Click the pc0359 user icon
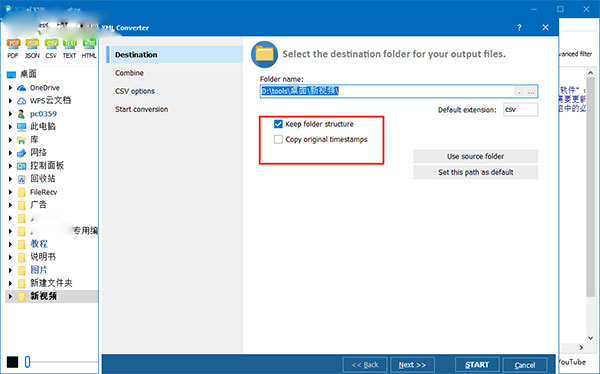Screen dimensions: 600x374 [21, 114]
